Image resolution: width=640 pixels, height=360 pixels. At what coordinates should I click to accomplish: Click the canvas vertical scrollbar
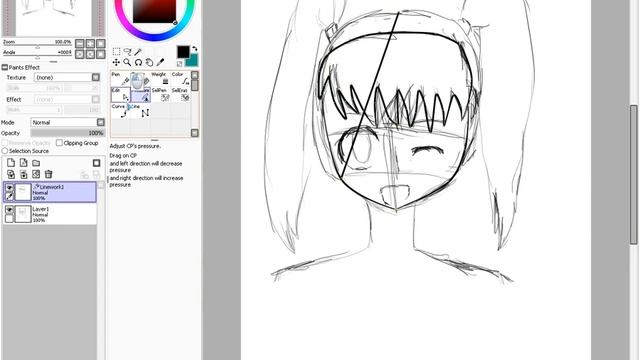point(633,176)
